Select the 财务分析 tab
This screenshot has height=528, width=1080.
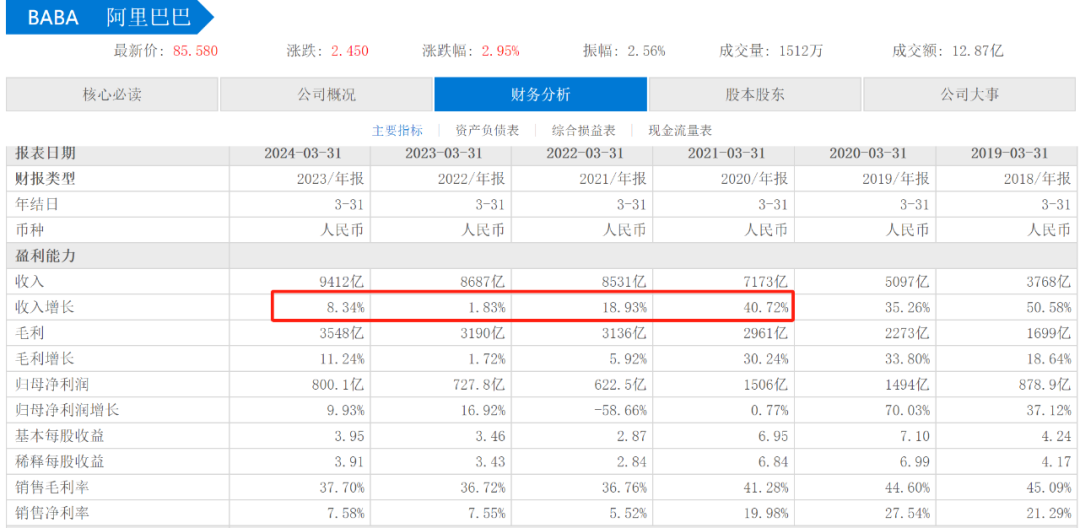click(x=541, y=94)
